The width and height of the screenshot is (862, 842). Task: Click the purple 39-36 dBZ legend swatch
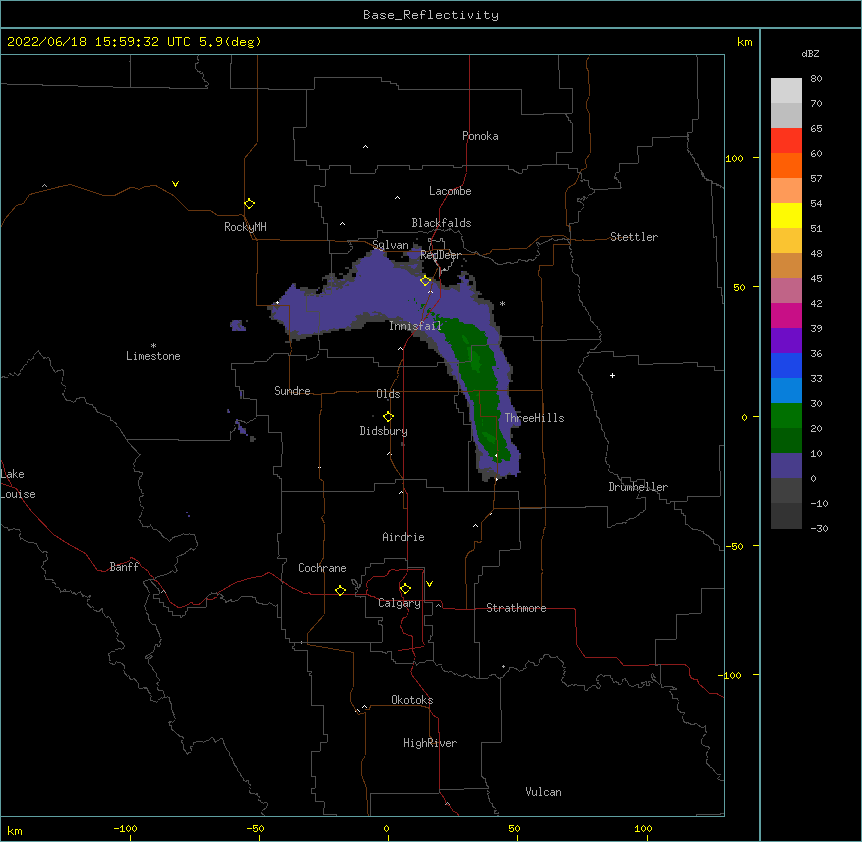click(786, 341)
